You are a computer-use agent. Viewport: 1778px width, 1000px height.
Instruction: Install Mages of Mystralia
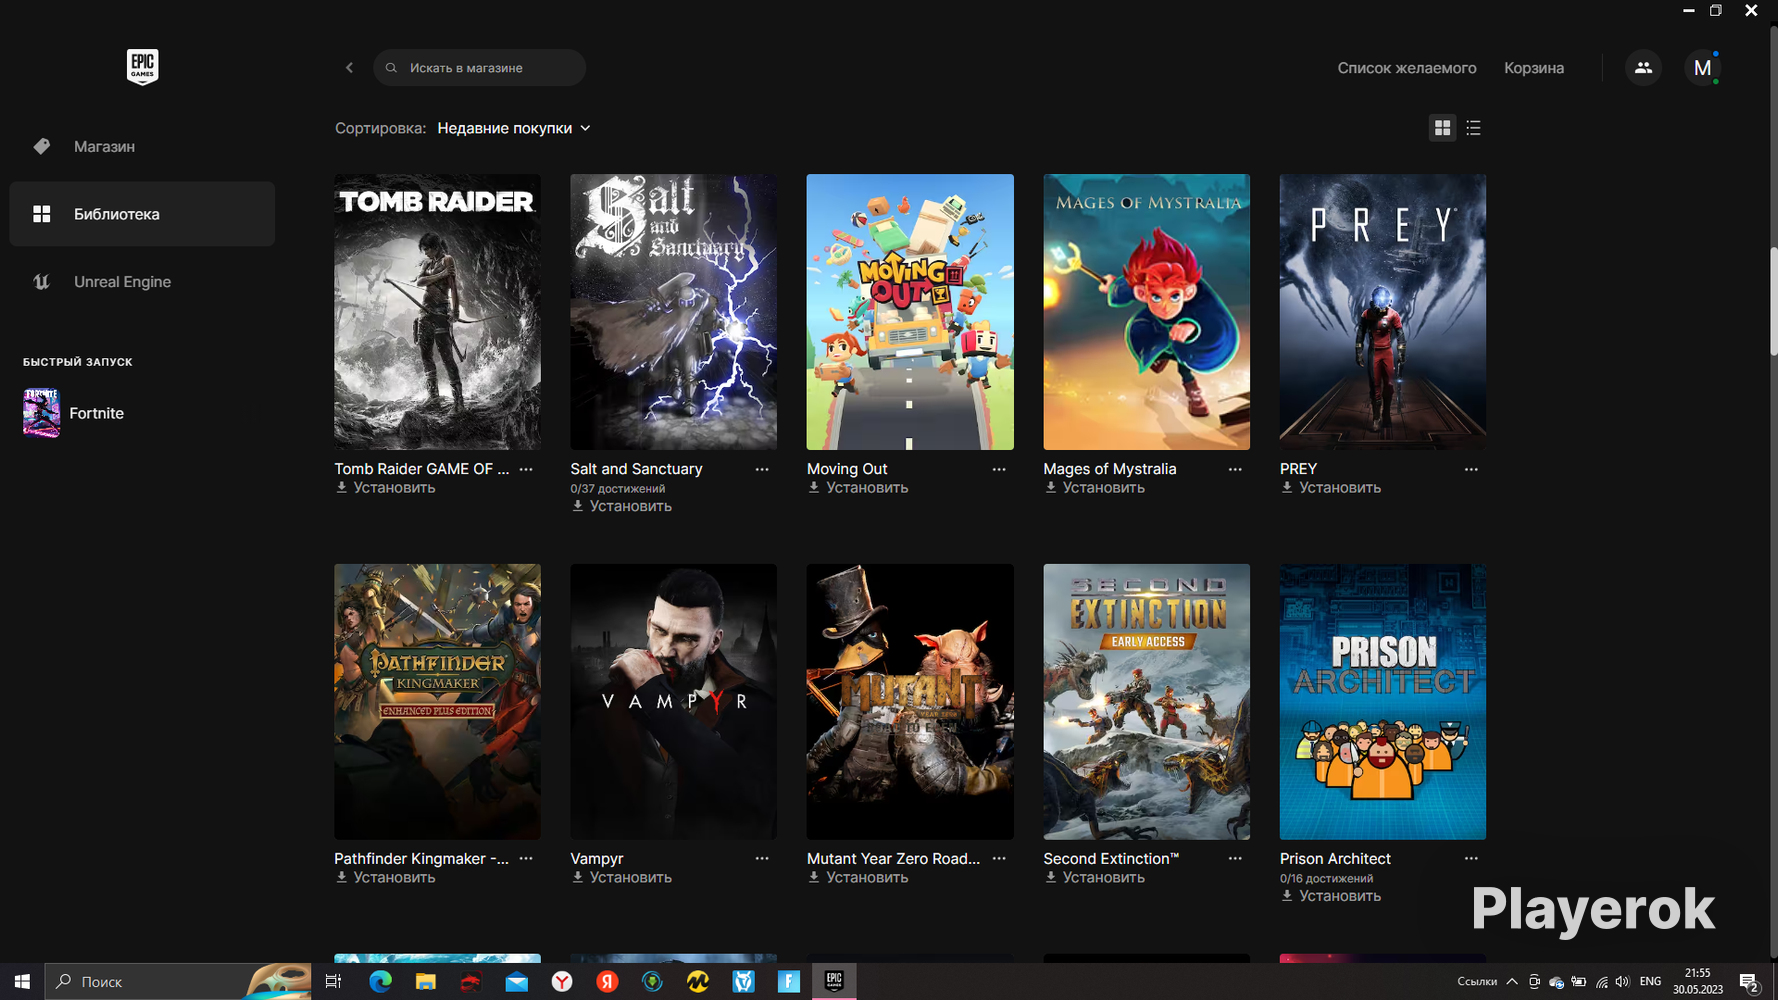(1095, 488)
